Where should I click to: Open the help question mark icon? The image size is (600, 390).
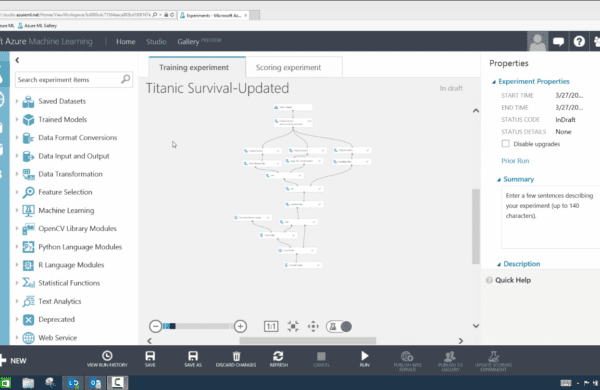579,41
